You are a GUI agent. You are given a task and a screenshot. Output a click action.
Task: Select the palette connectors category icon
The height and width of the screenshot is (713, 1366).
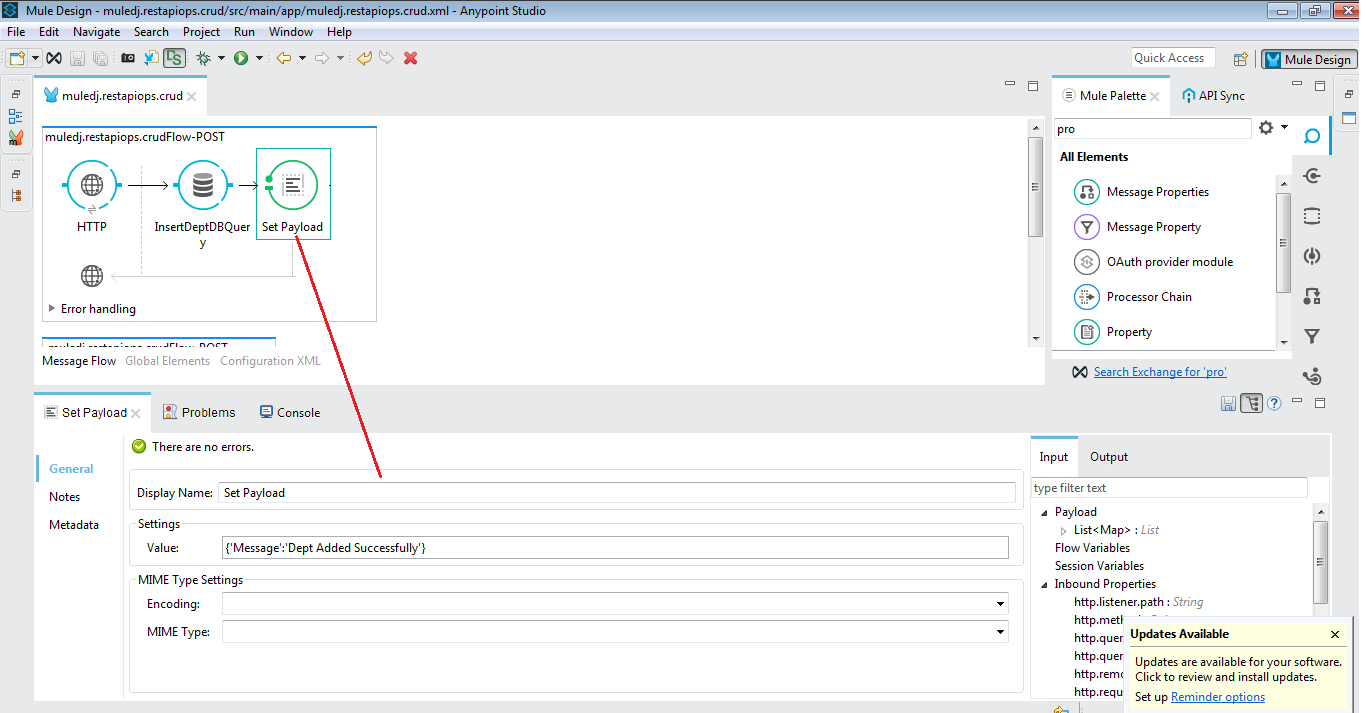pyautogui.click(x=1312, y=176)
